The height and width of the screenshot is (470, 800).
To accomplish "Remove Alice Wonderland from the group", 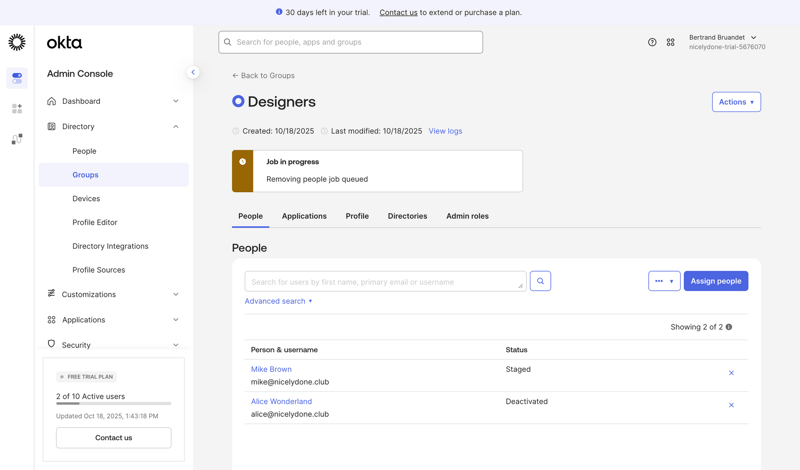I will coord(731,405).
